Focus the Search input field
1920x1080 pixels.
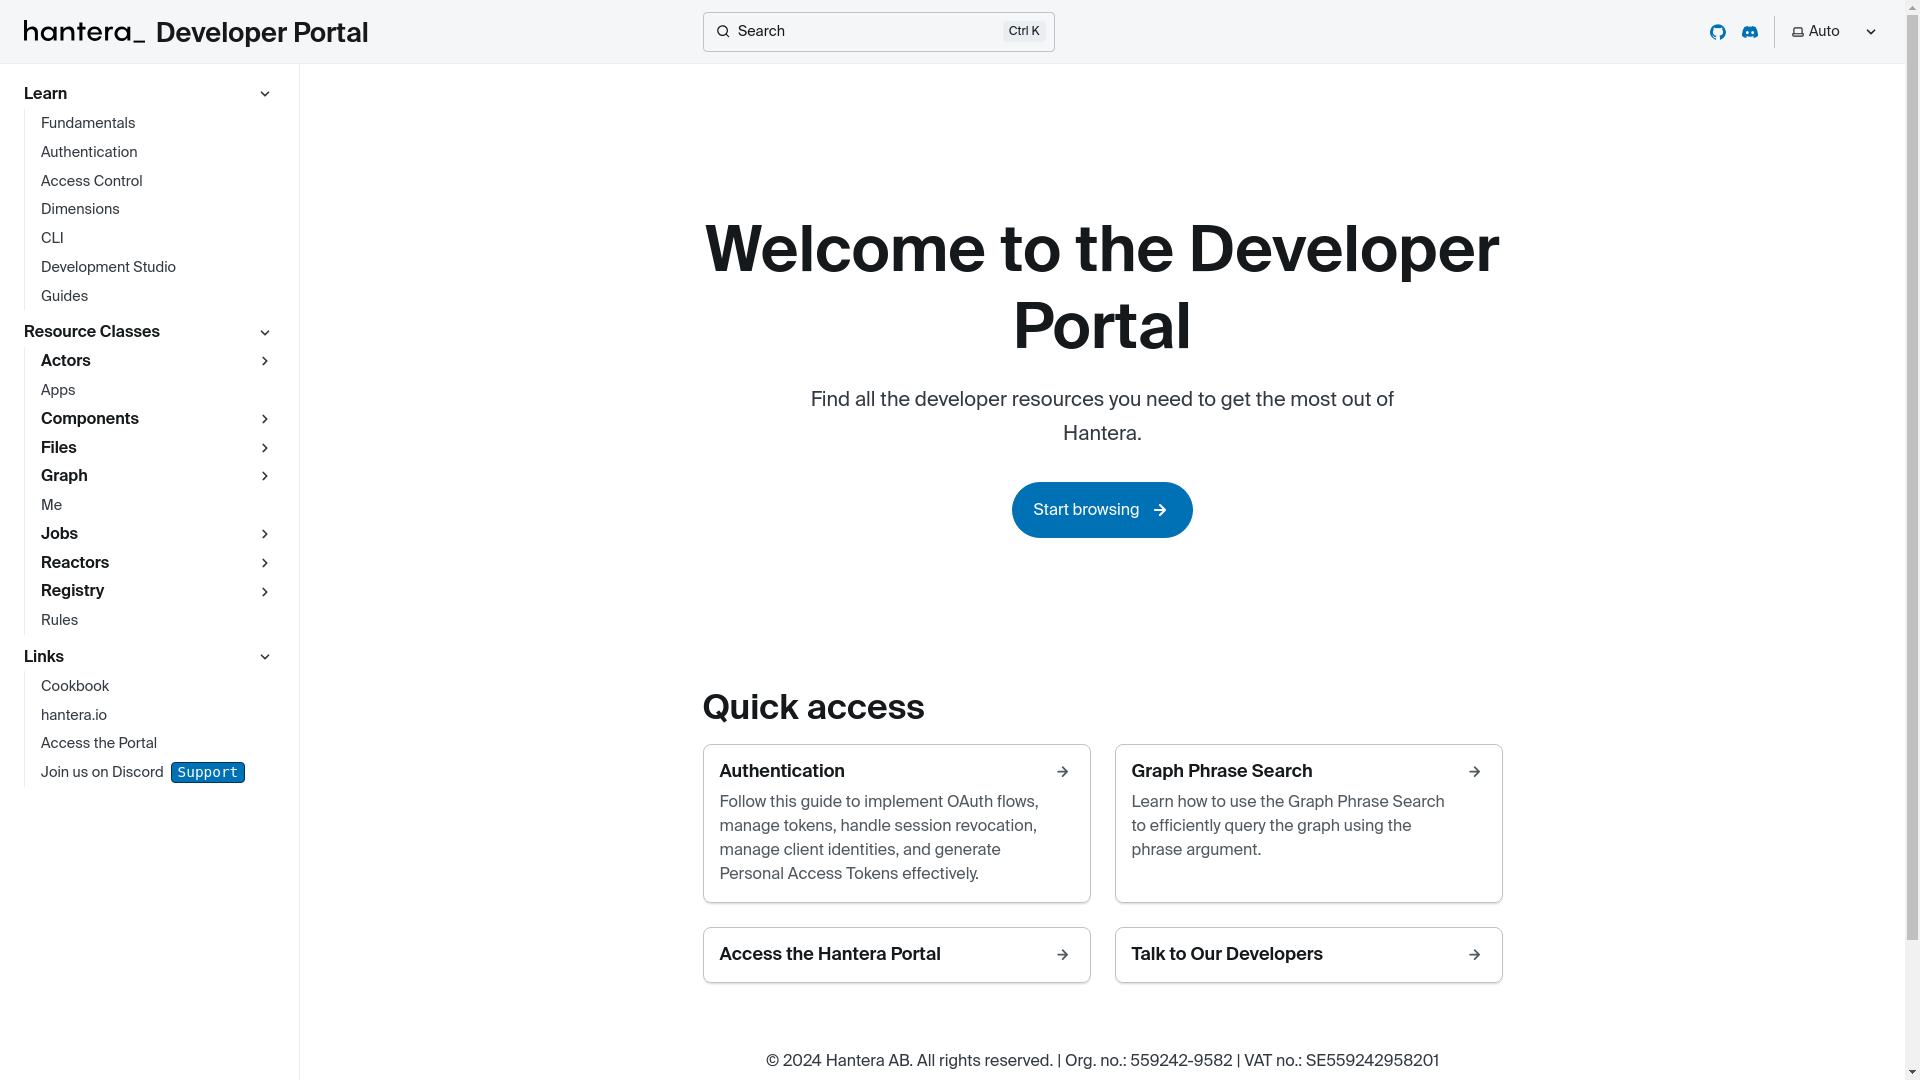(879, 32)
